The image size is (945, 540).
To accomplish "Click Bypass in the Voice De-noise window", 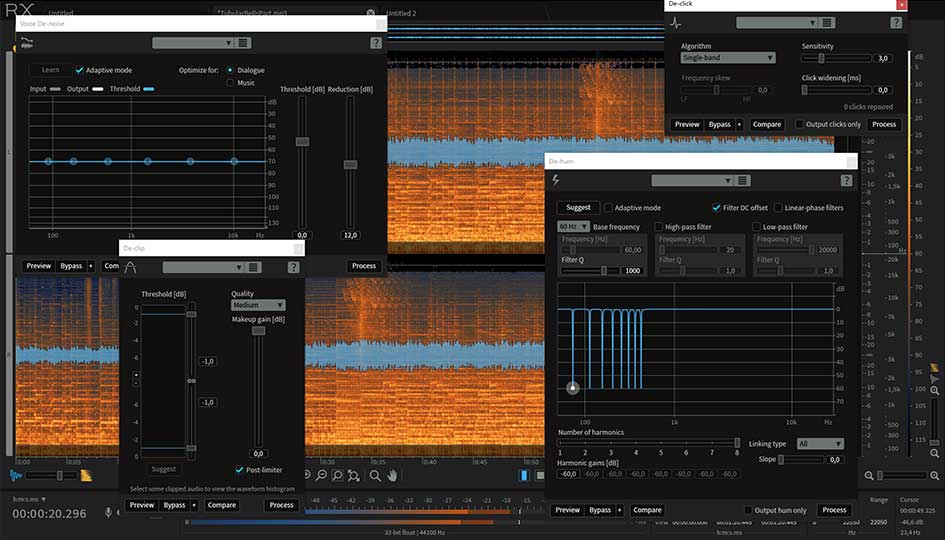I will [71, 266].
